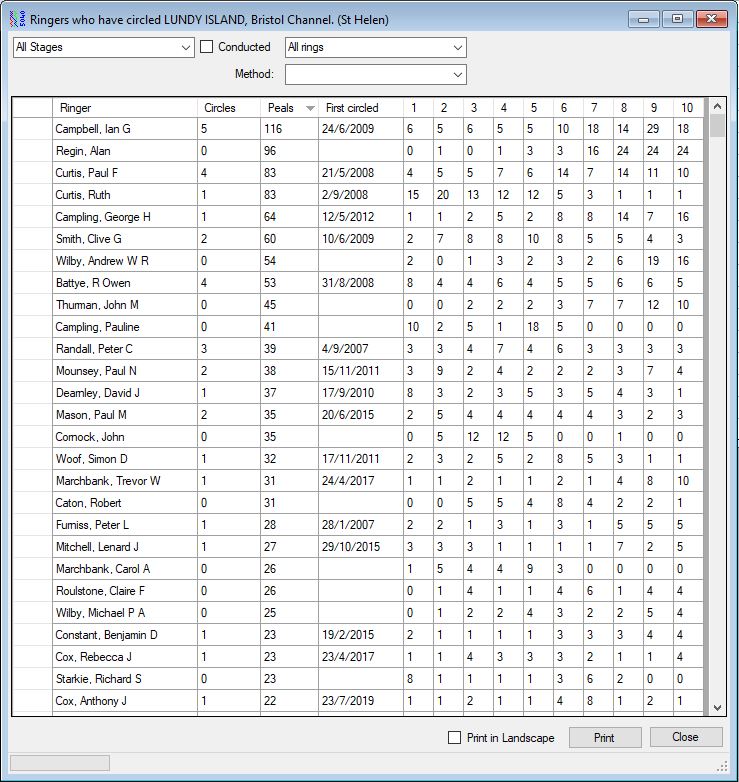Click the app icon in title bar

pos(16,19)
